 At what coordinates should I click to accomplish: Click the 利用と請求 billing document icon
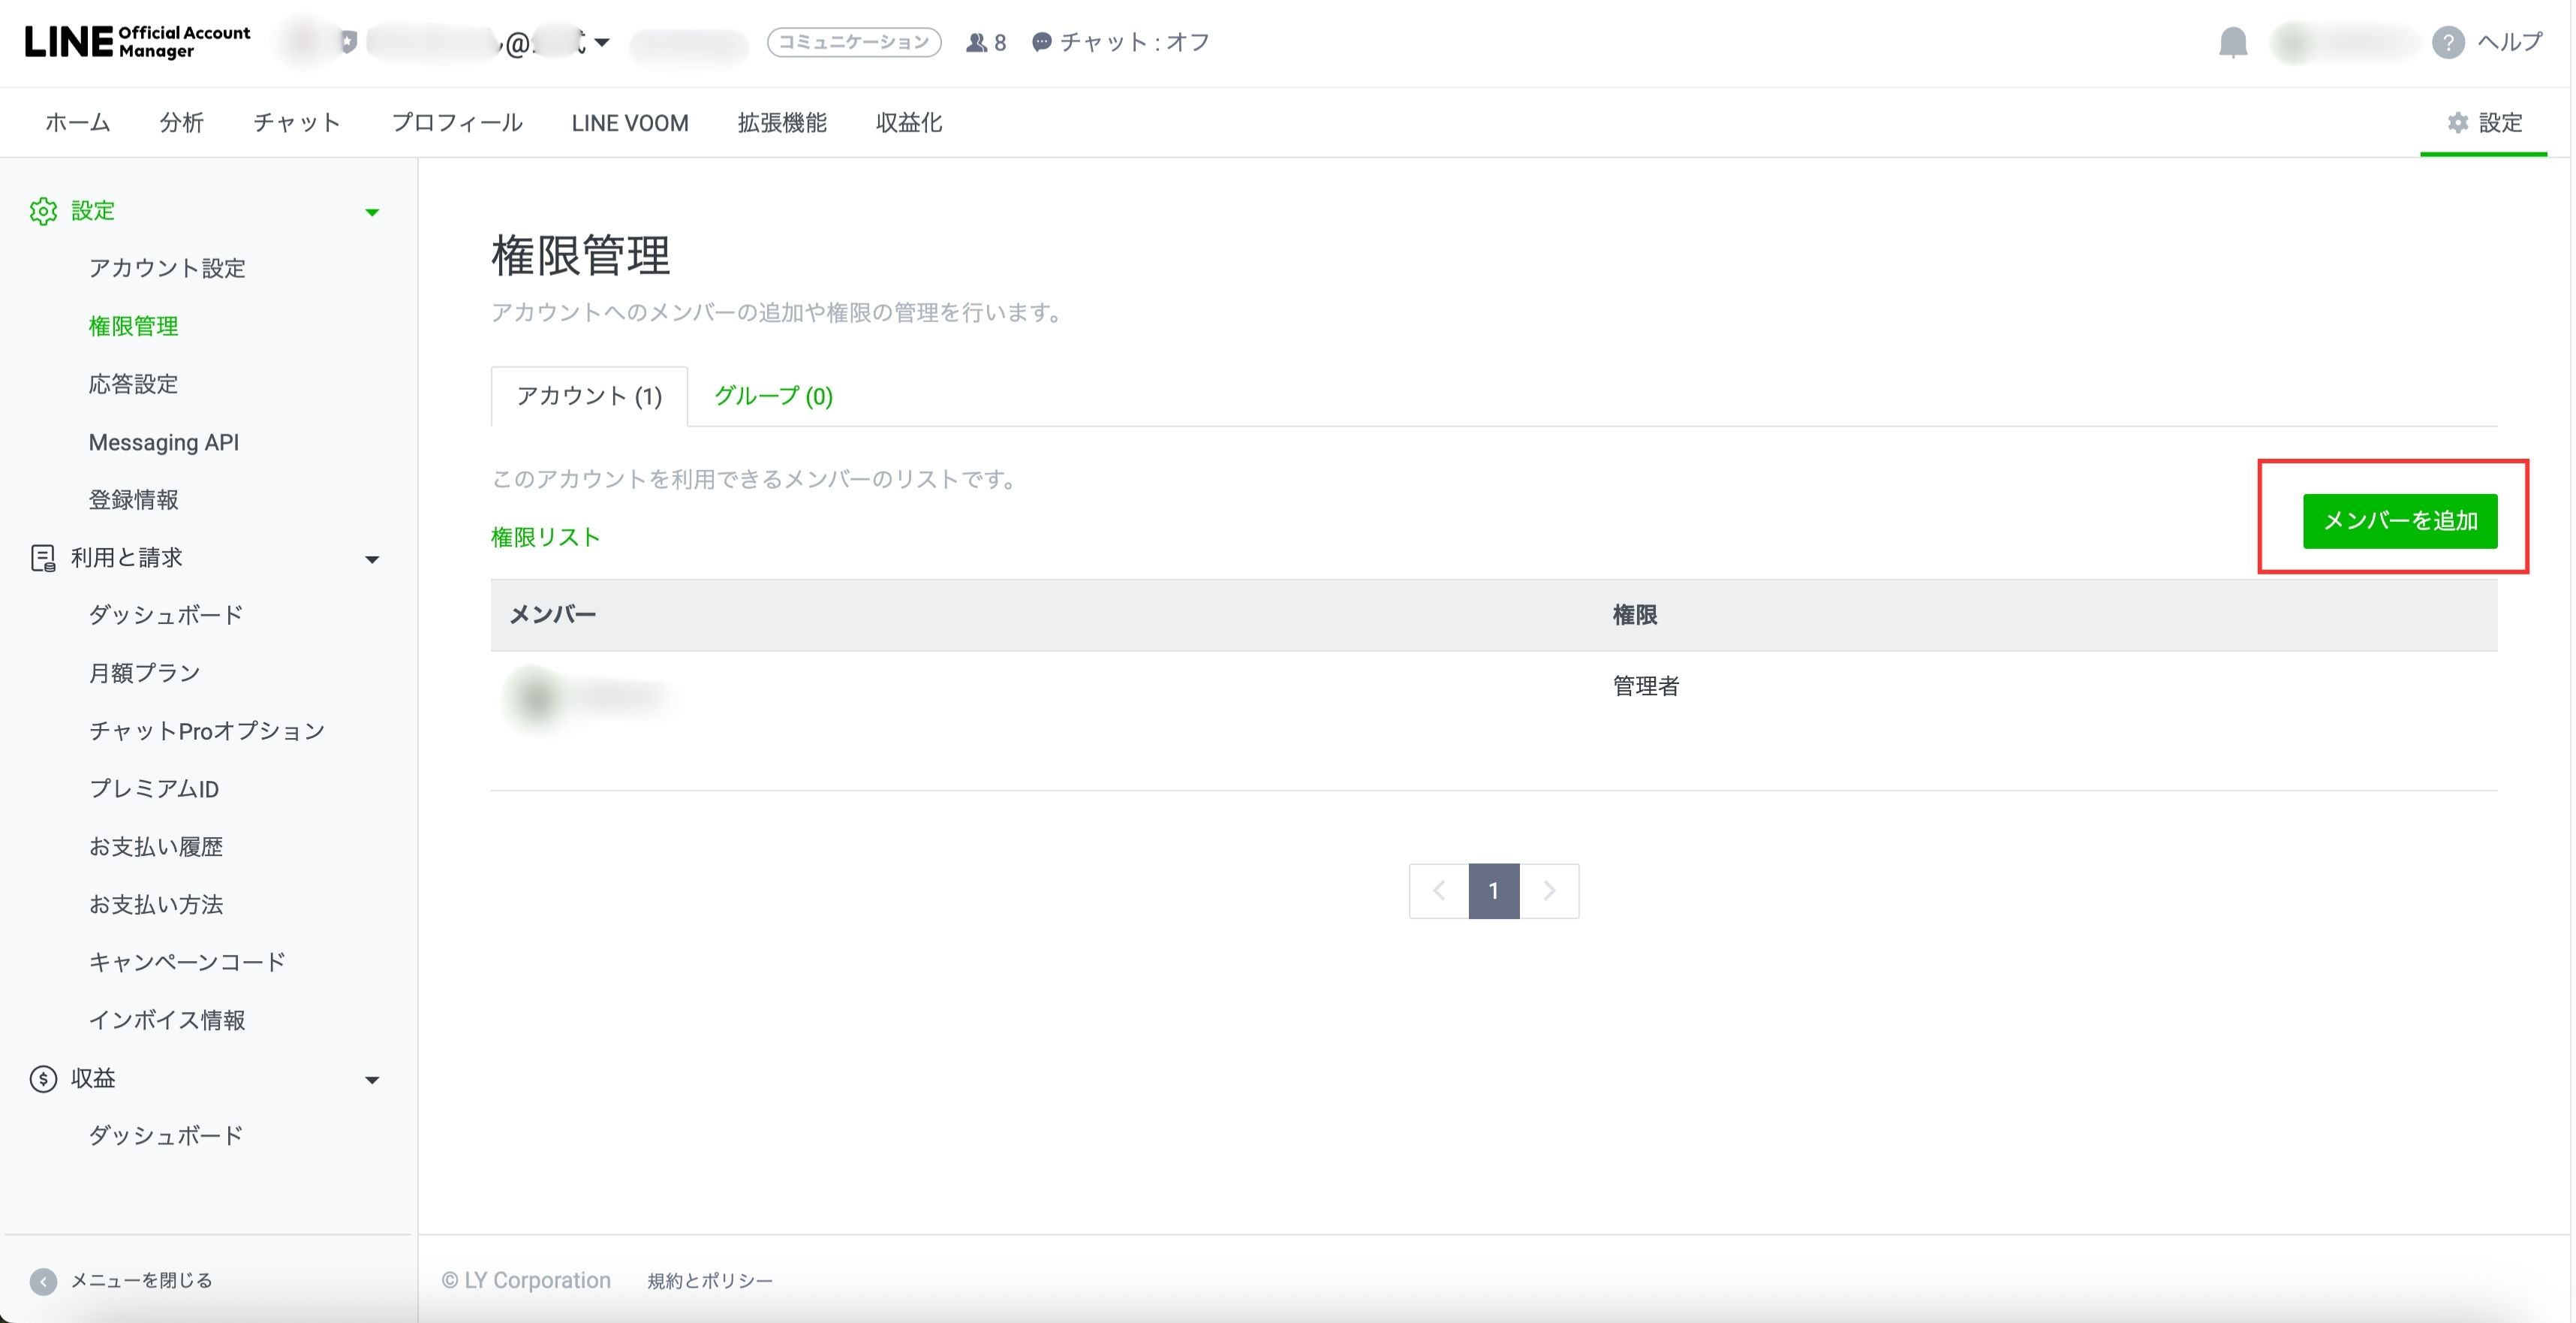pos(43,558)
